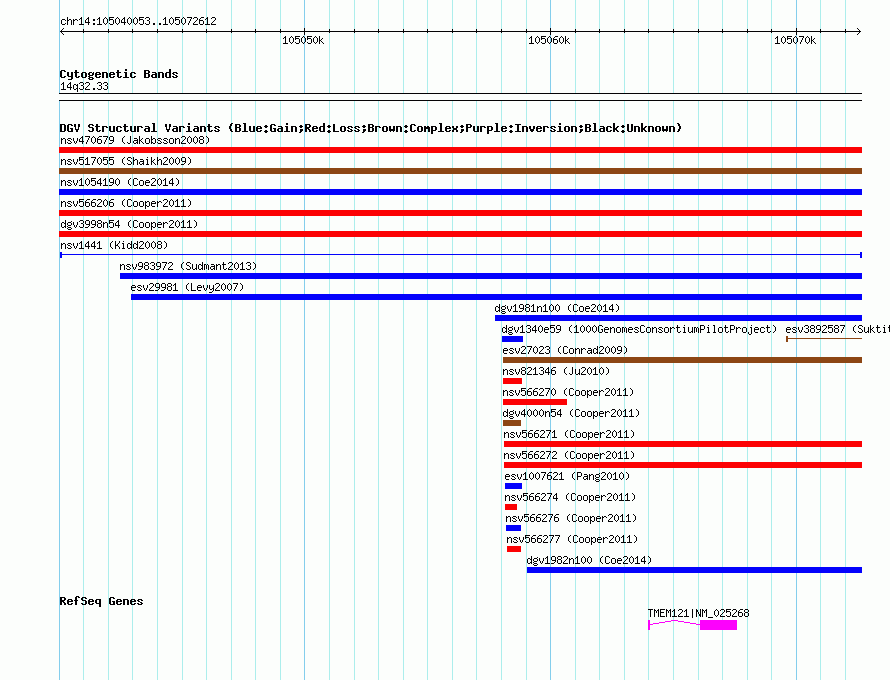
Task: Select the thin nsv1441 blue line feature
Action: [461, 255]
